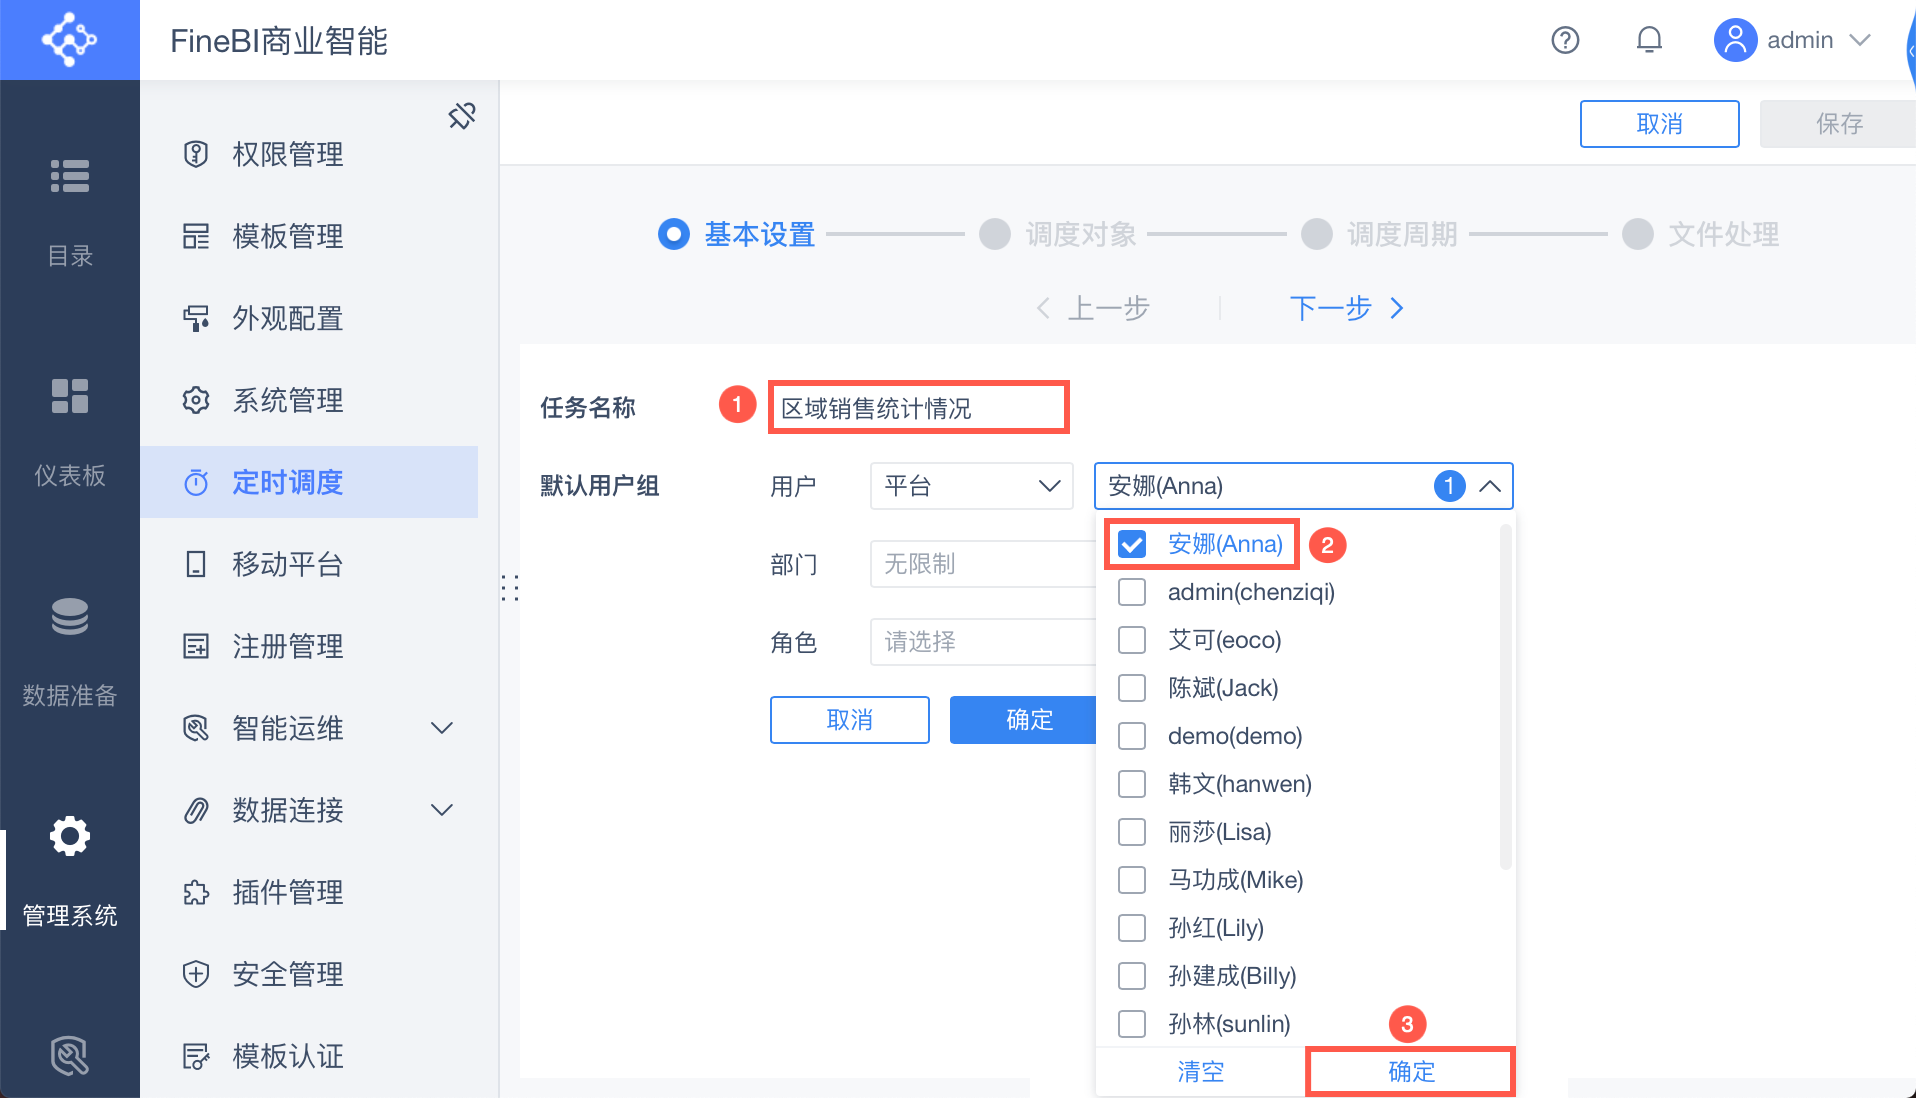The image size is (1920, 1098).
Task: Open 权限管理 menu item
Action: pos(288,154)
